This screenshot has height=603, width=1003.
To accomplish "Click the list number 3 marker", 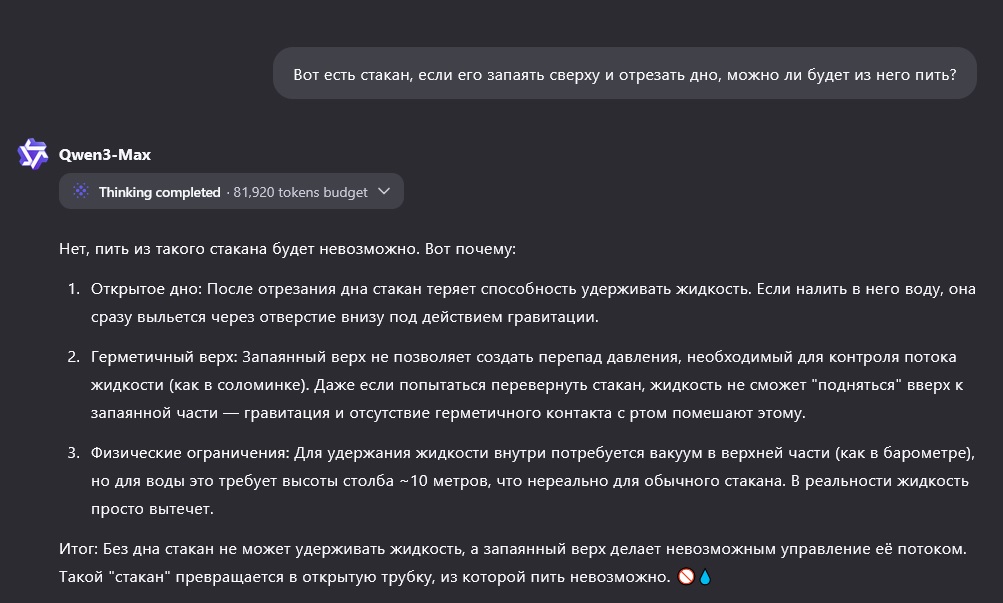I will (x=73, y=453).
